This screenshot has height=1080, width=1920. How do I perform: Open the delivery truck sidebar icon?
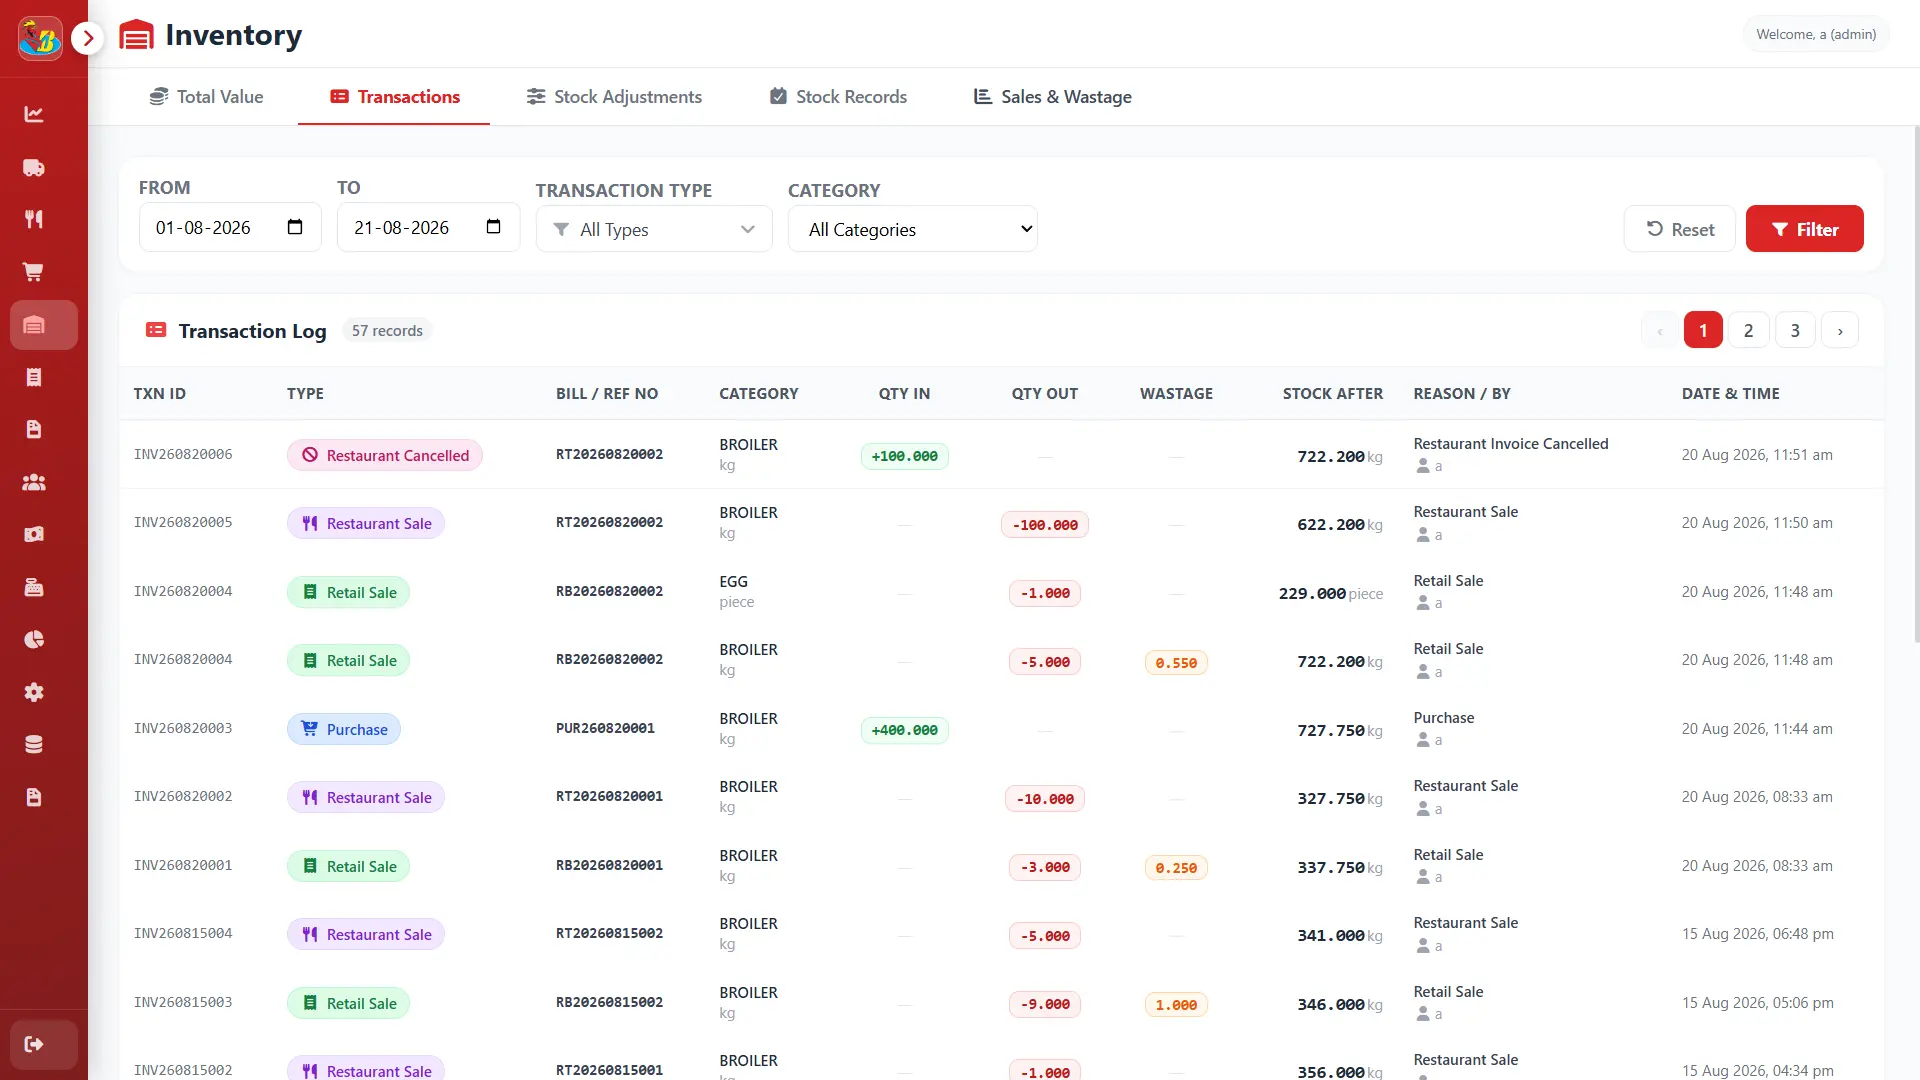[34, 167]
